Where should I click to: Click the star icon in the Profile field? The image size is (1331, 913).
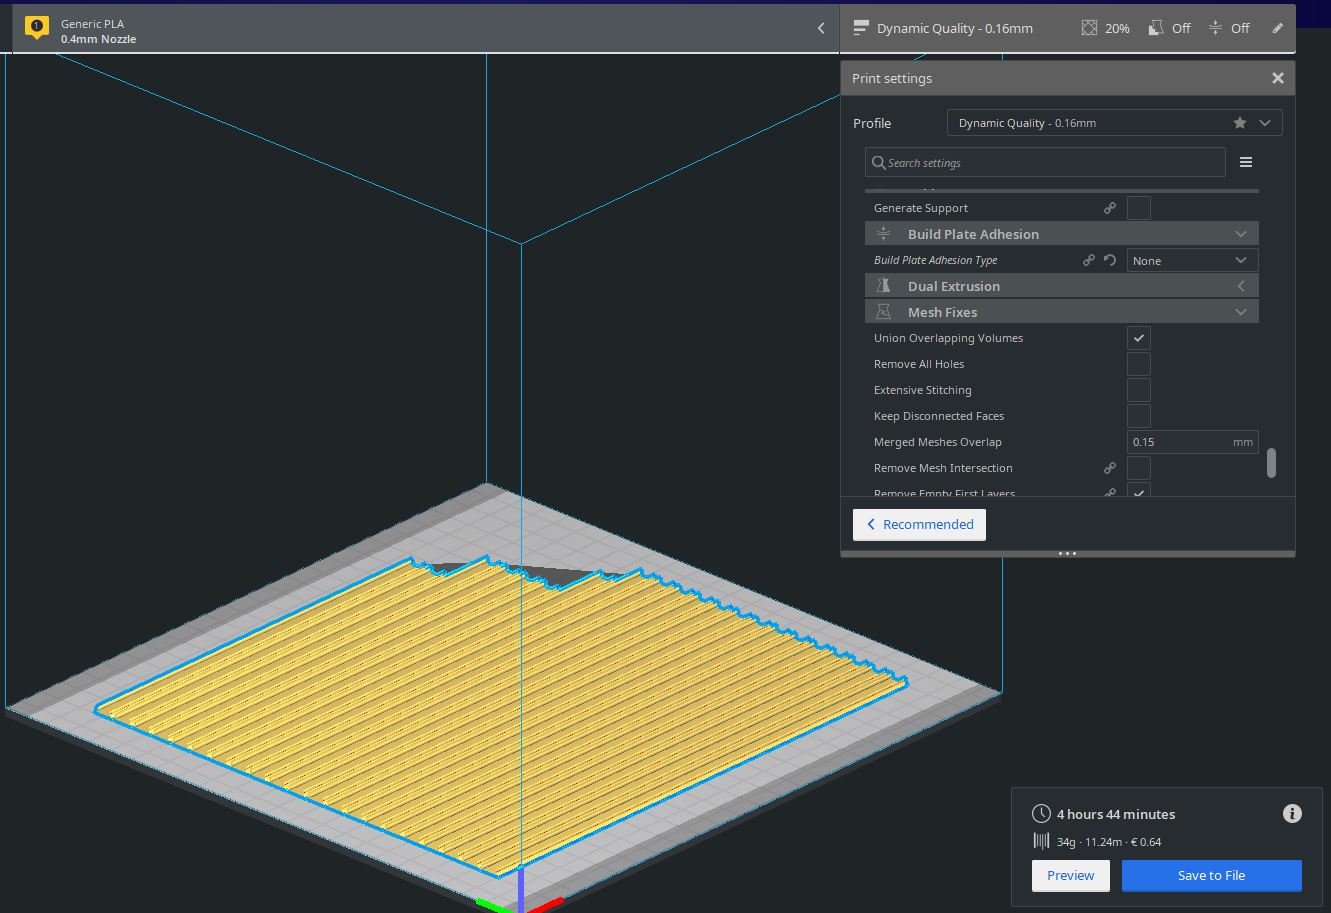pyautogui.click(x=1240, y=123)
